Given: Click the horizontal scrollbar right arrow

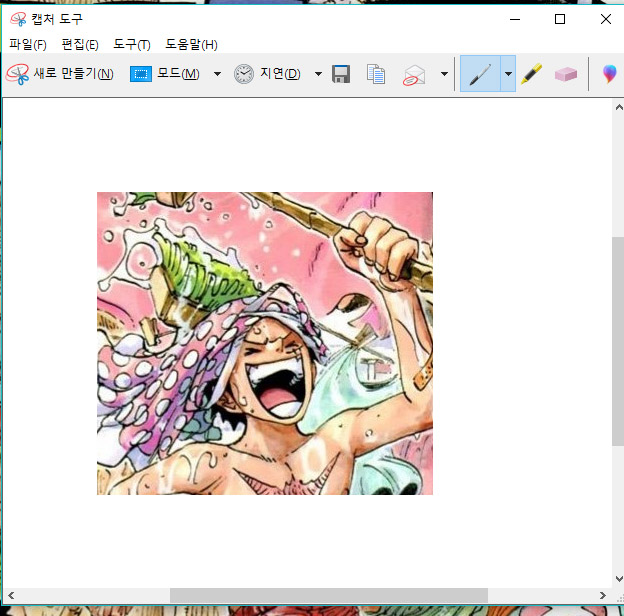Looking at the screenshot, I should tap(603, 596).
